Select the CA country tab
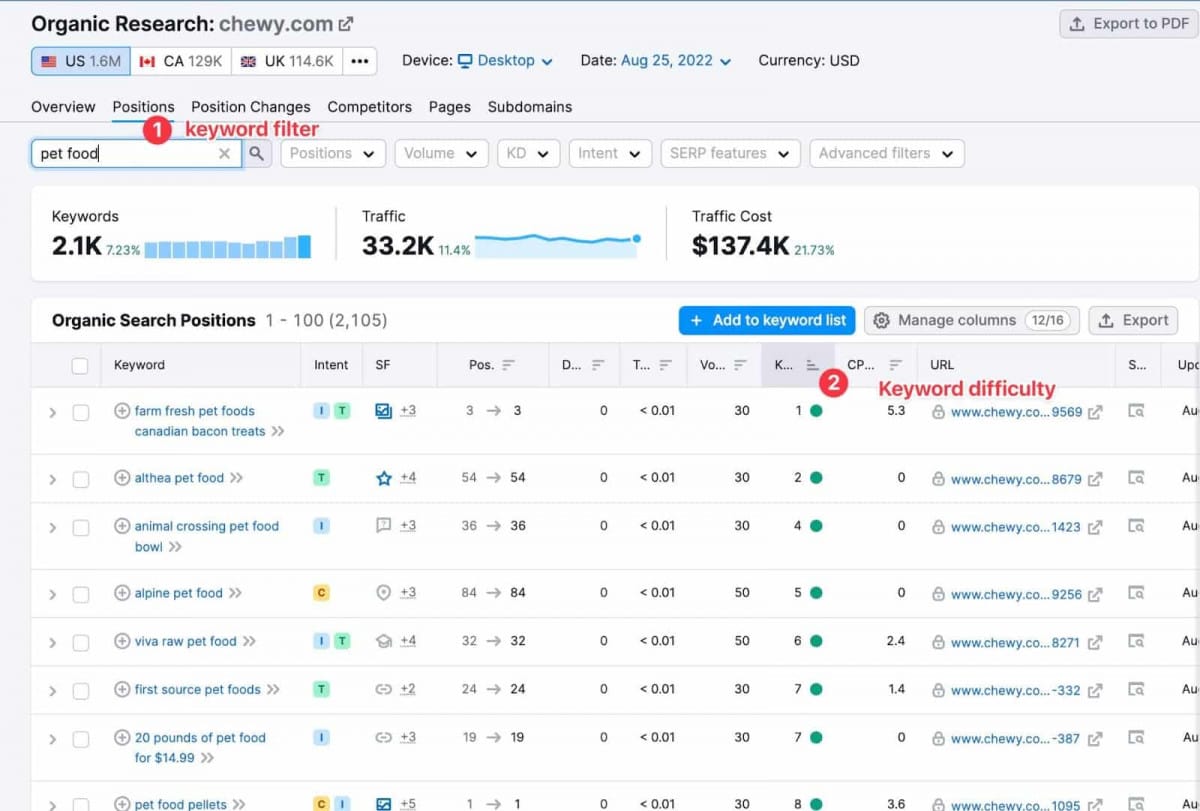This screenshot has width=1200, height=811. coord(181,60)
